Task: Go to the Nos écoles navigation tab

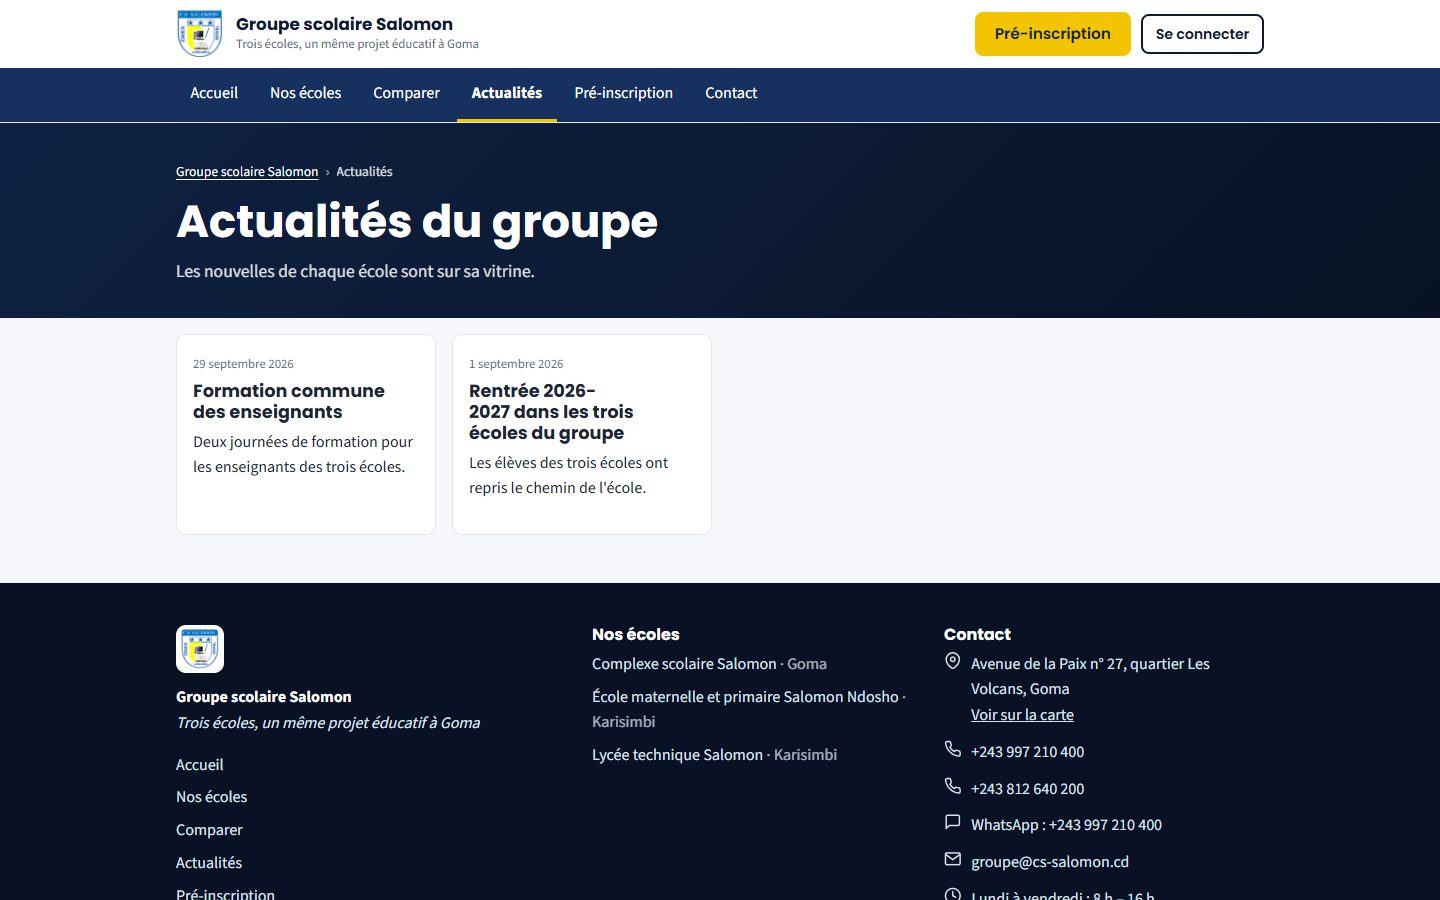Action: click(306, 93)
